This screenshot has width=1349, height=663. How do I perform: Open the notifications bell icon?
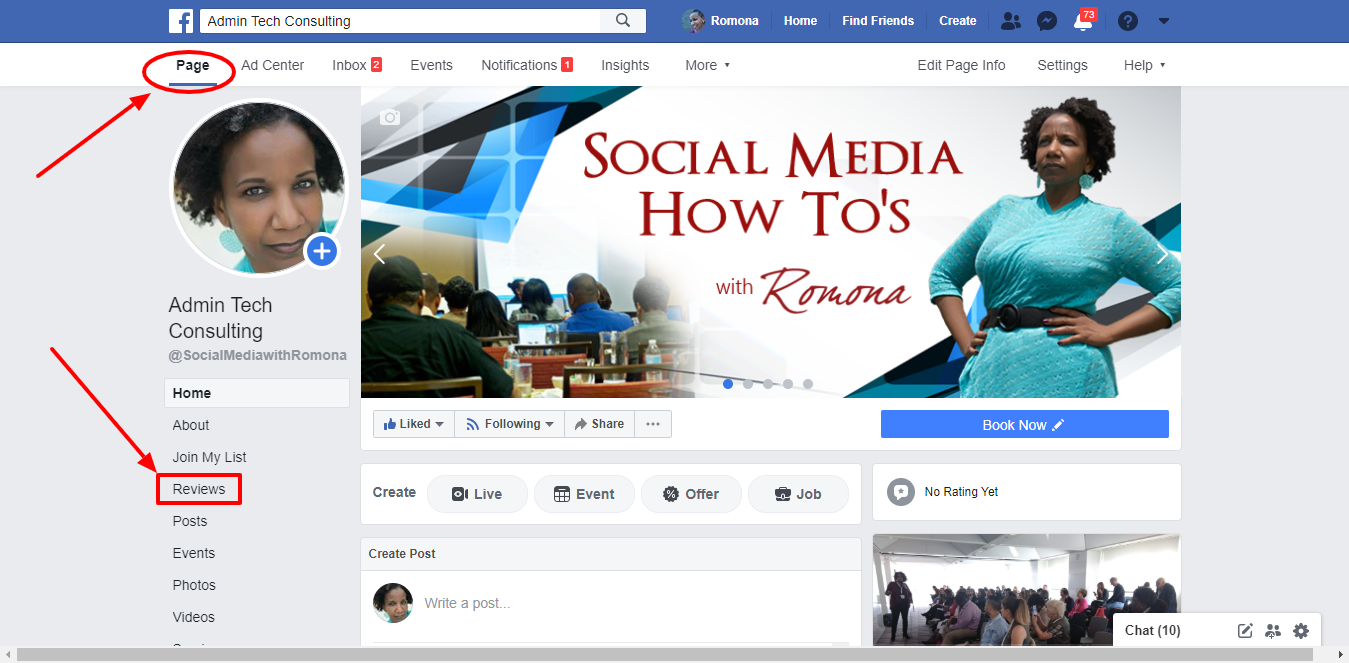point(1082,22)
